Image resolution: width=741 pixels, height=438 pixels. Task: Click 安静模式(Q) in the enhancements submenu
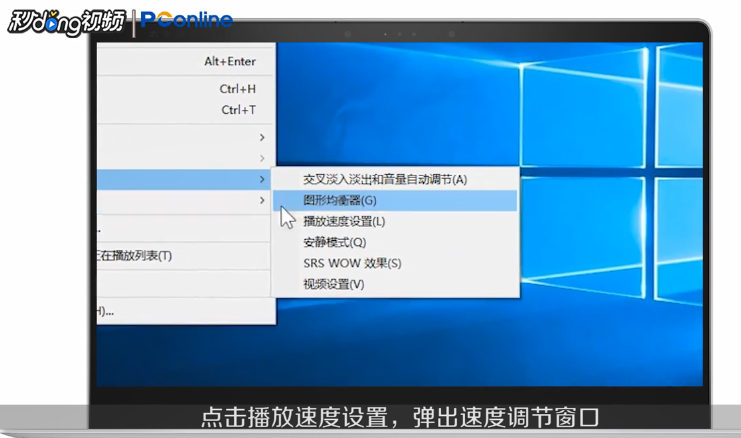coord(395,242)
